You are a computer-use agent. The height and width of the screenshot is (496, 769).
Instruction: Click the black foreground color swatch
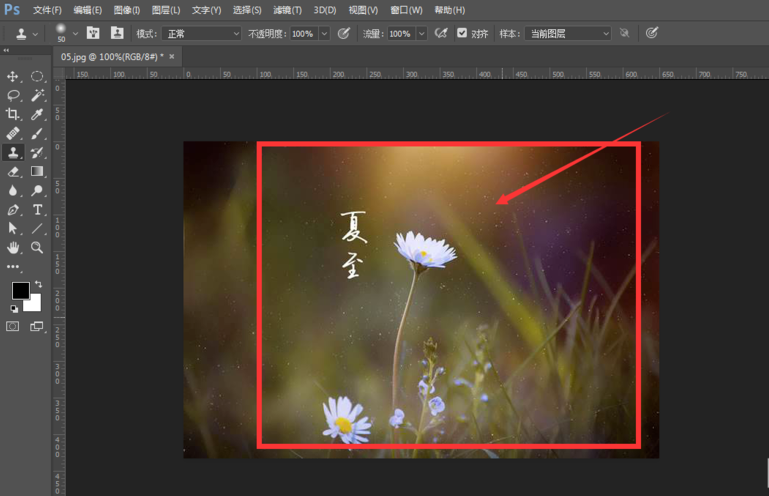tap(20, 291)
